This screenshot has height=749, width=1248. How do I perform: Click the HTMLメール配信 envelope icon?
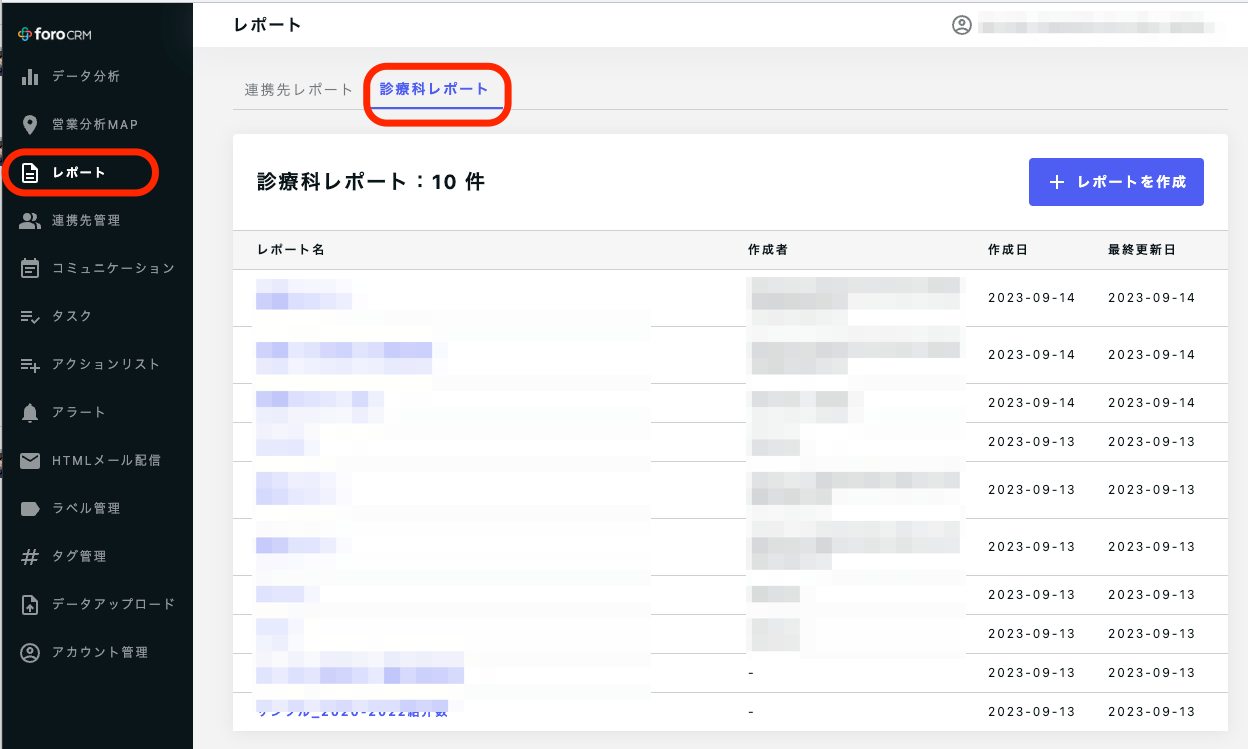(x=30, y=460)
